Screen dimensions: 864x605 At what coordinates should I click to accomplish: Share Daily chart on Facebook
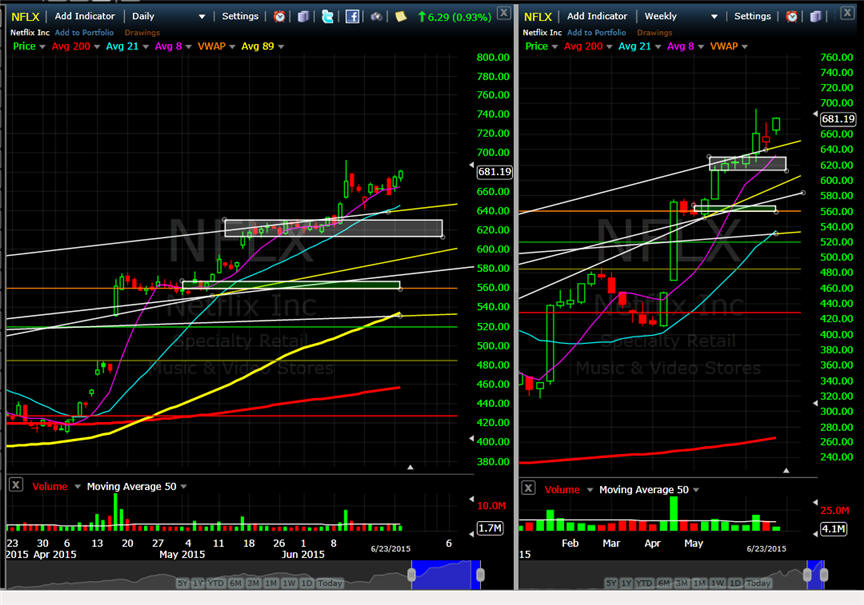pyautogui.click(x=352, y=17)
